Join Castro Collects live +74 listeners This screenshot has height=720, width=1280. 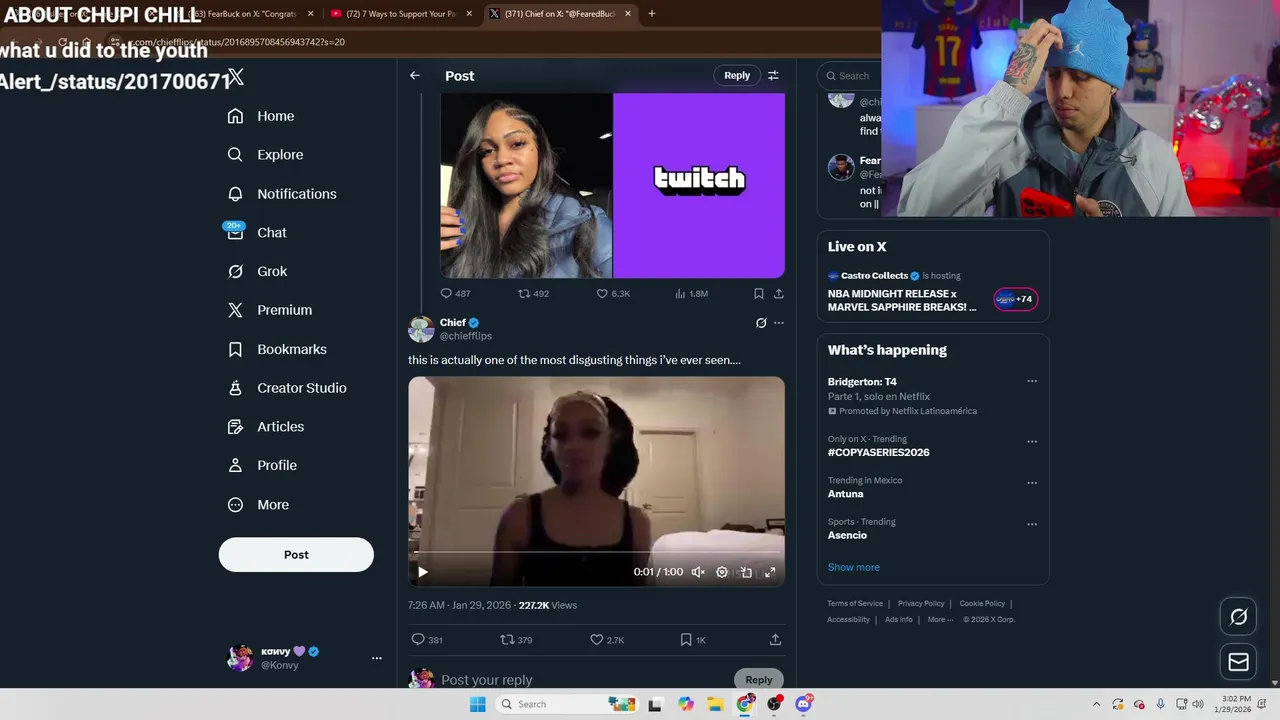[1015, 299]
